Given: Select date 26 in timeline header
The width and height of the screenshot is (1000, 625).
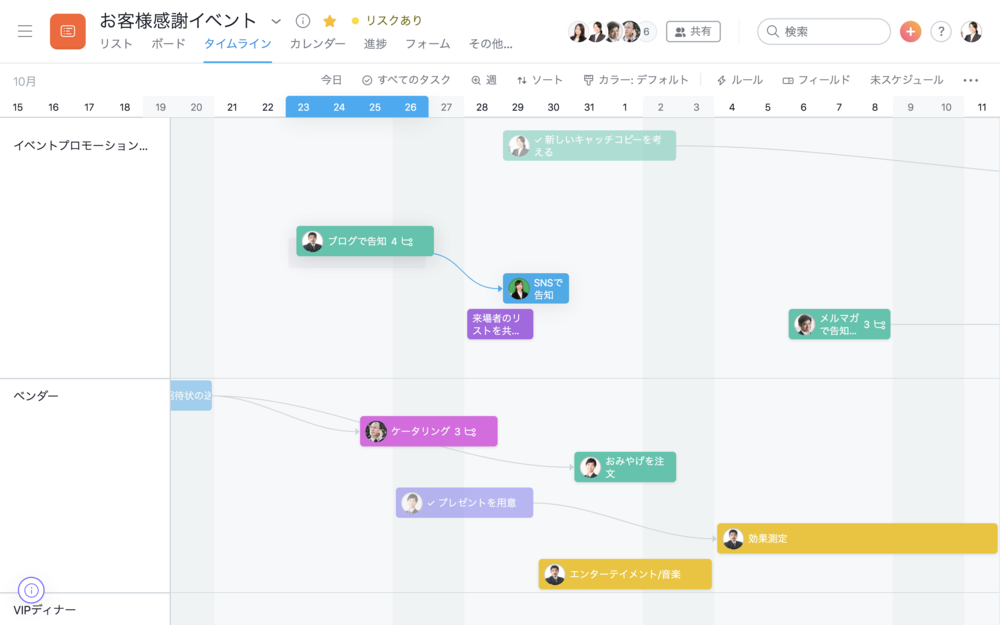Looking at the screenshot, I should tap(411, 107).
